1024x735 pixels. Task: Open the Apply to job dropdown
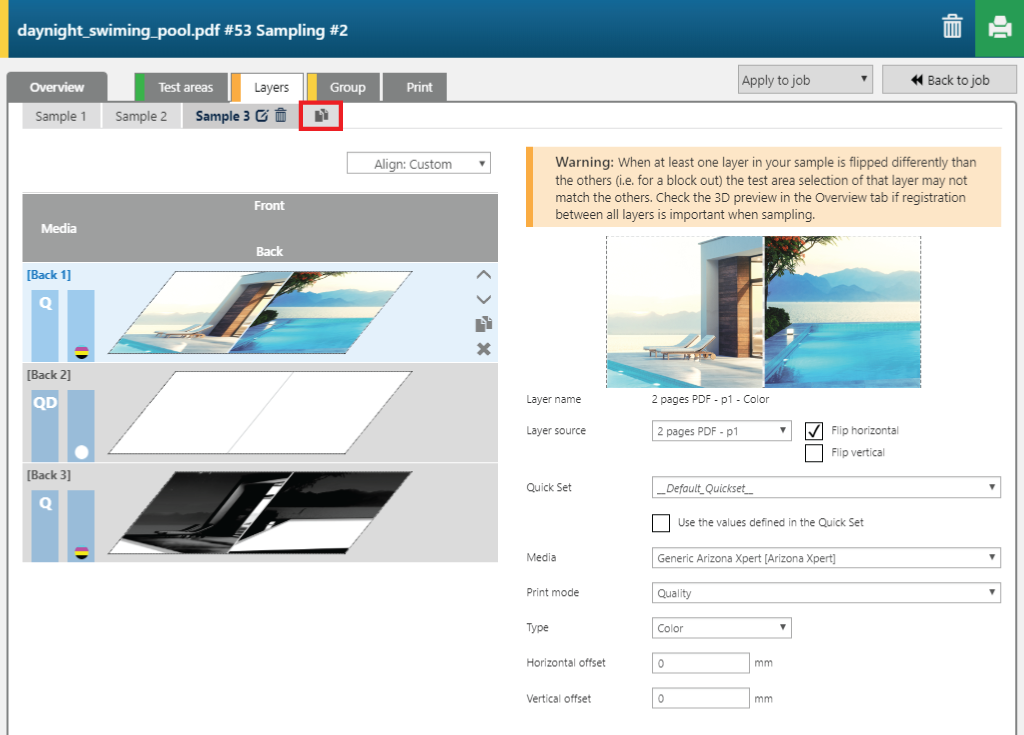805,80
